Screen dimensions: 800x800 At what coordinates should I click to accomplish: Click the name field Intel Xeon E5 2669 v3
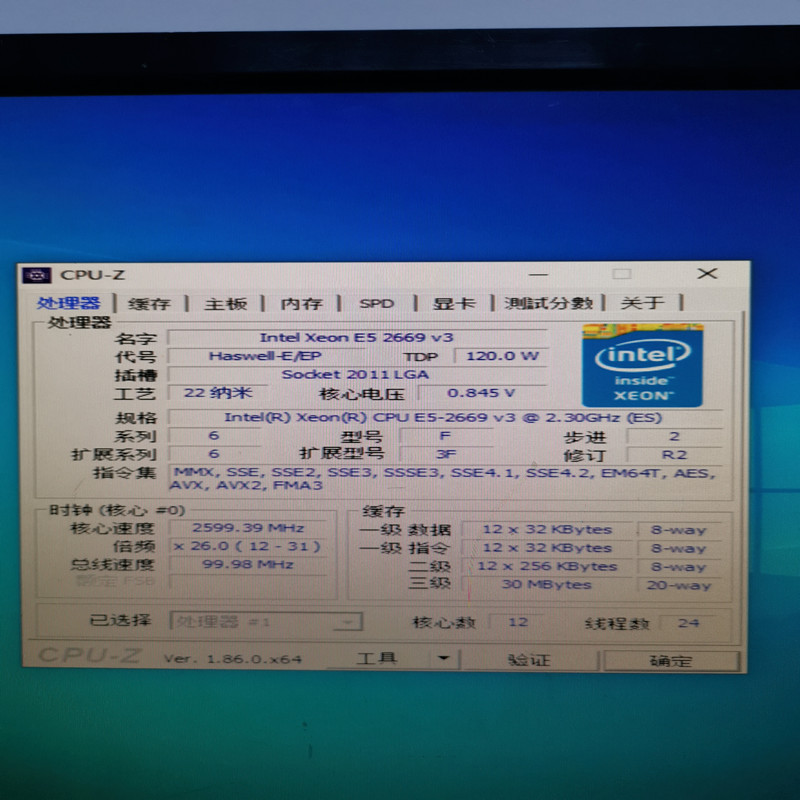click(x=357, y=337)
